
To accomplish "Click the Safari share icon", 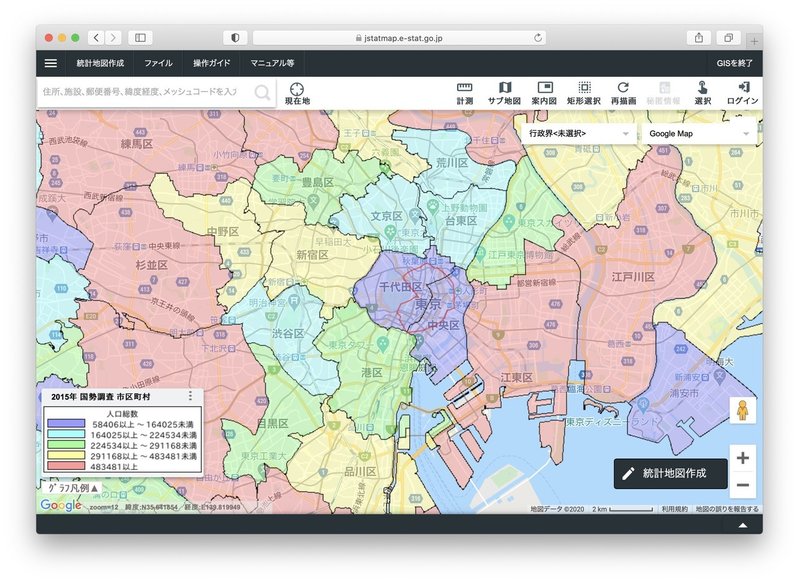I will (x=699, y=38).
